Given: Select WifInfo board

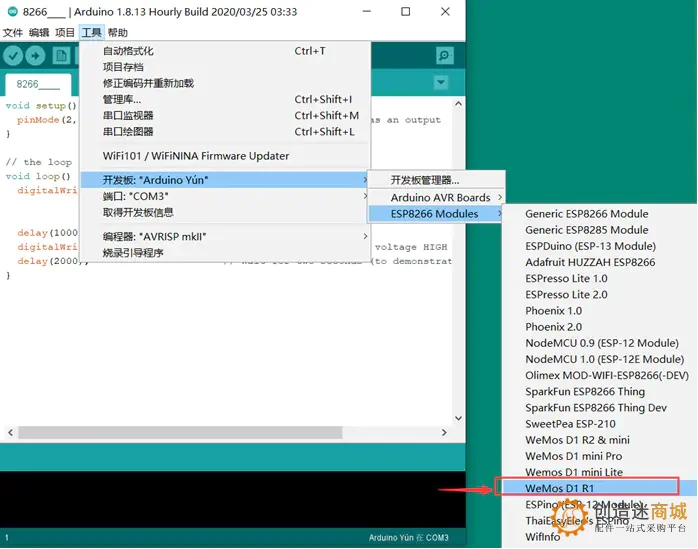Looking at the screenshot, I should tap(599, 537).
